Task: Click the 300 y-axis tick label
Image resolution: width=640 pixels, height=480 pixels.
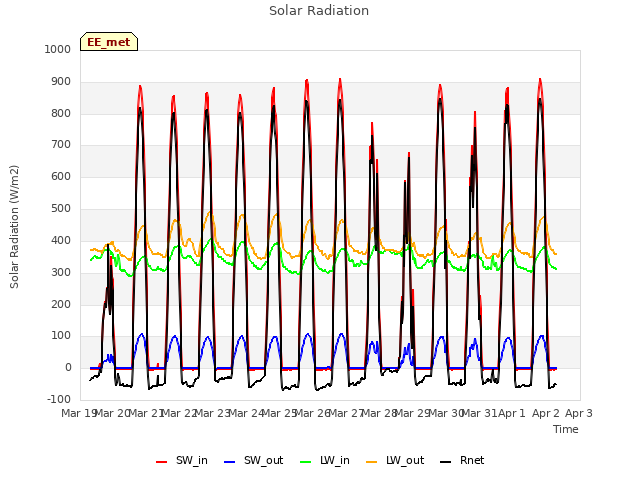Action: click(x=61, y=272)
